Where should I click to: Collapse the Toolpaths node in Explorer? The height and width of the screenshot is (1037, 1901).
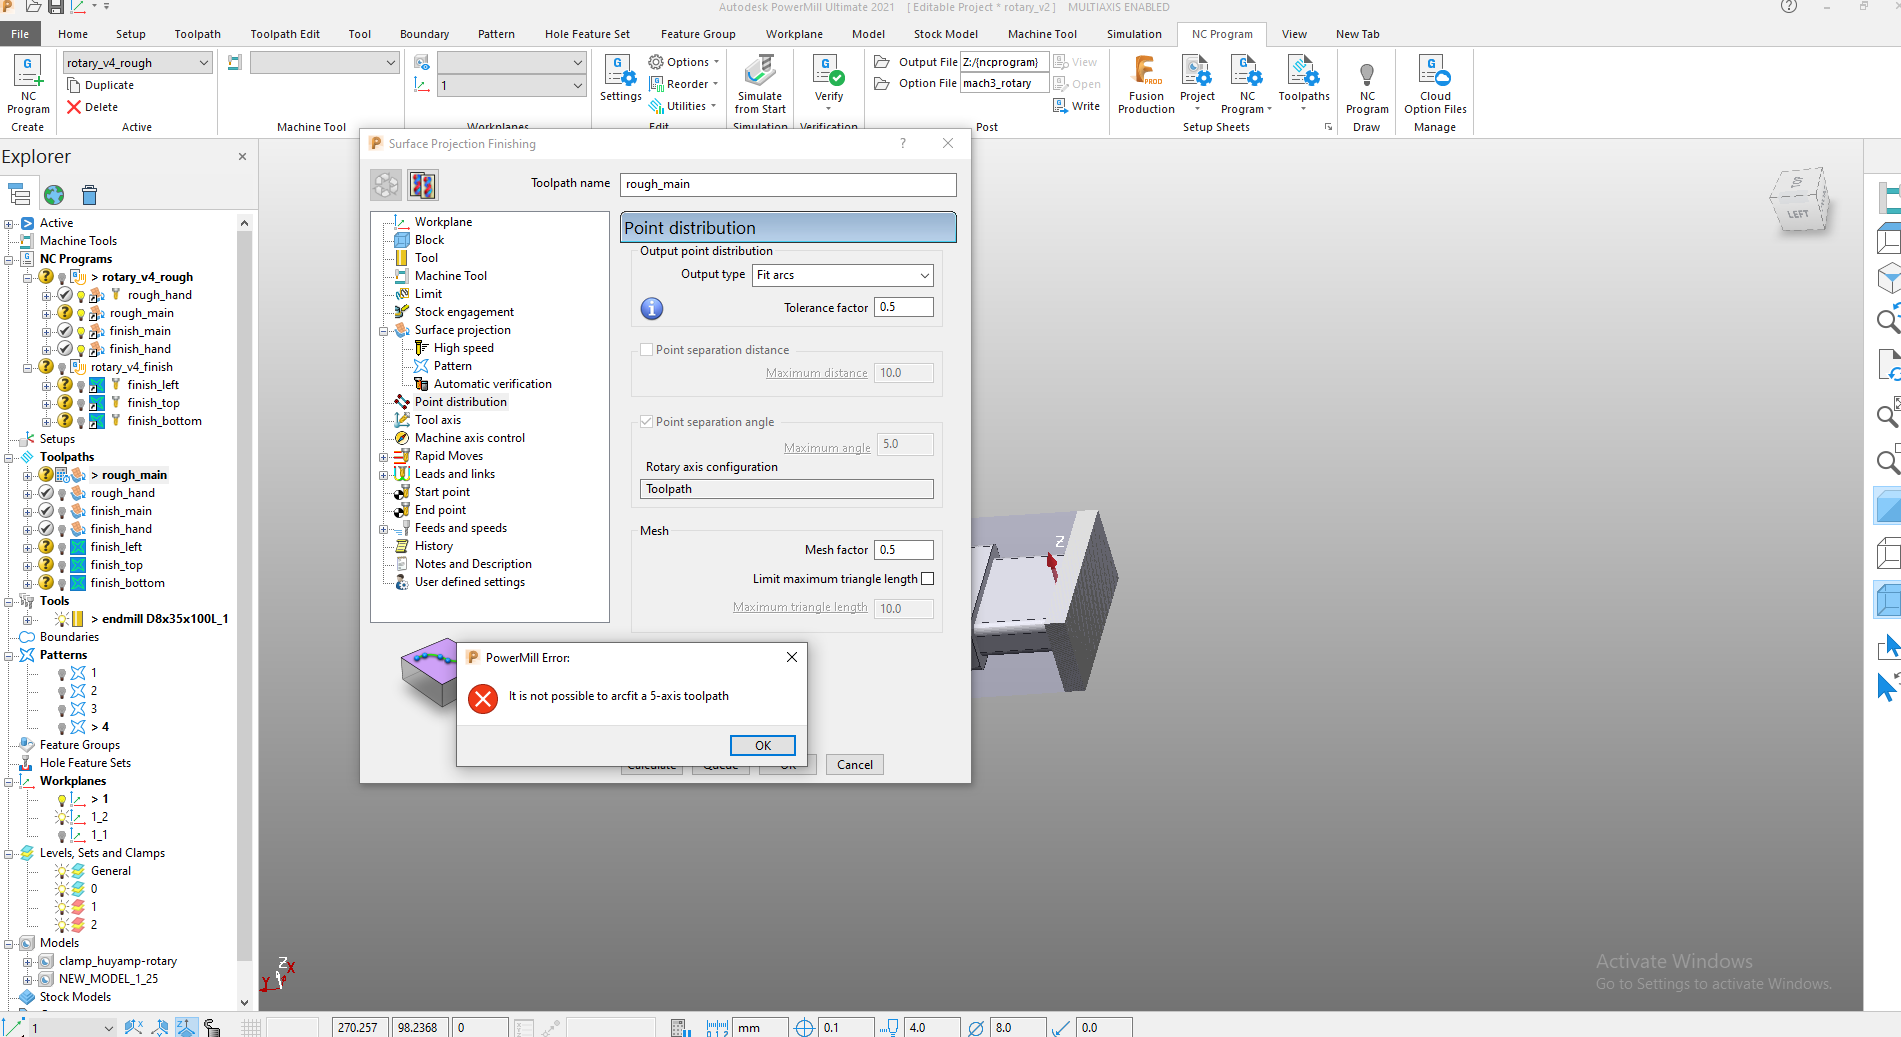pyautogui.click(x=9, y=458)
